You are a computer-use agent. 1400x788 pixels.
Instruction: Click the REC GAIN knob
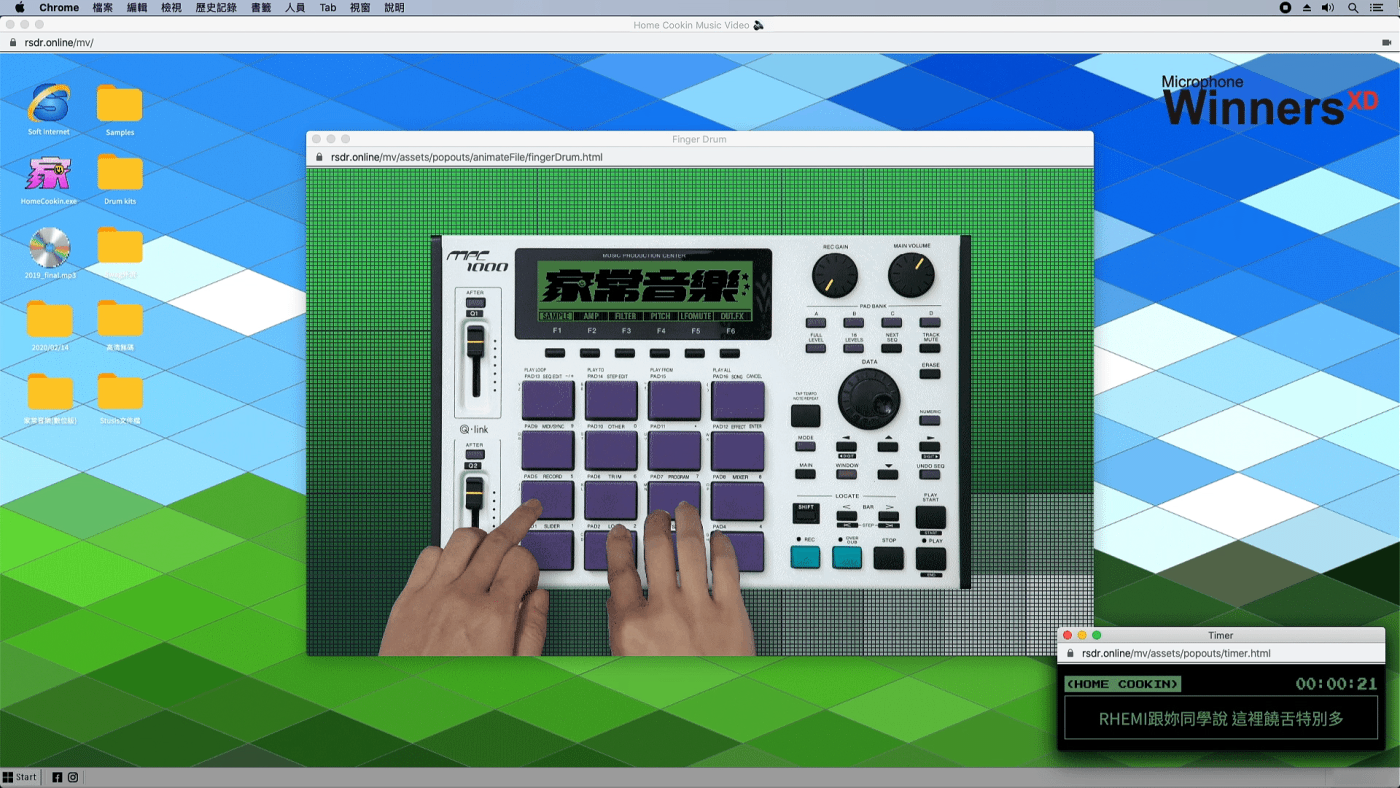(x=835, y=275)
